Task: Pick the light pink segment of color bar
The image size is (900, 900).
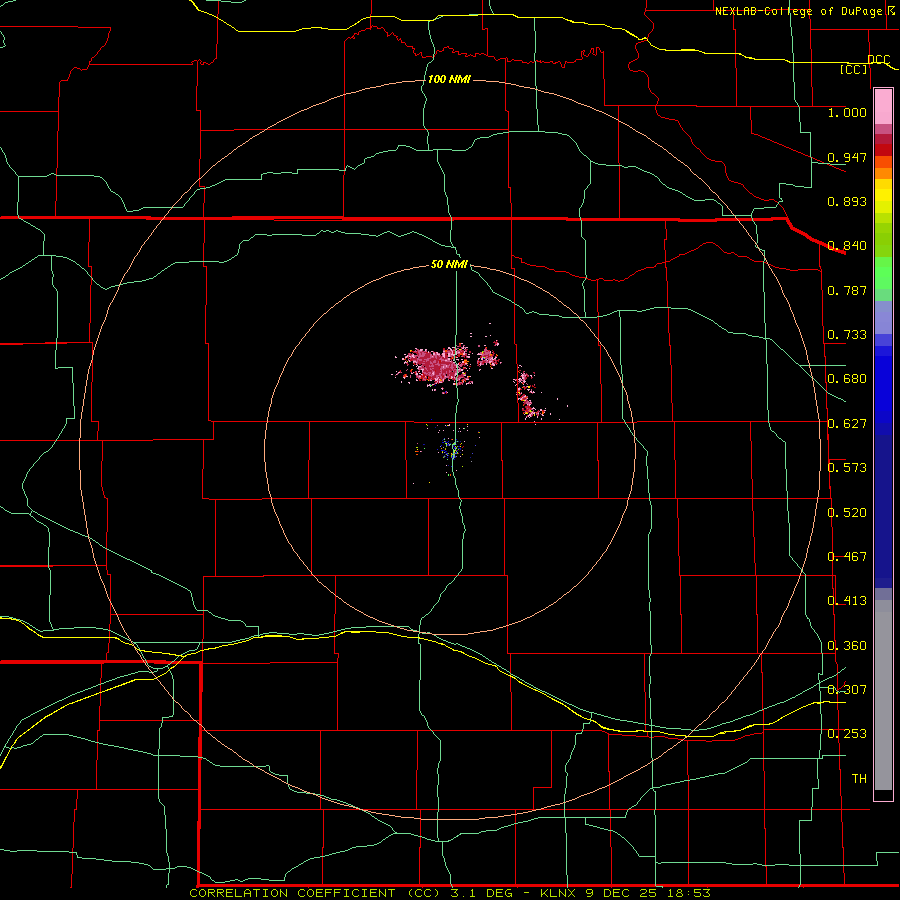Action: [x=883, y=107]
